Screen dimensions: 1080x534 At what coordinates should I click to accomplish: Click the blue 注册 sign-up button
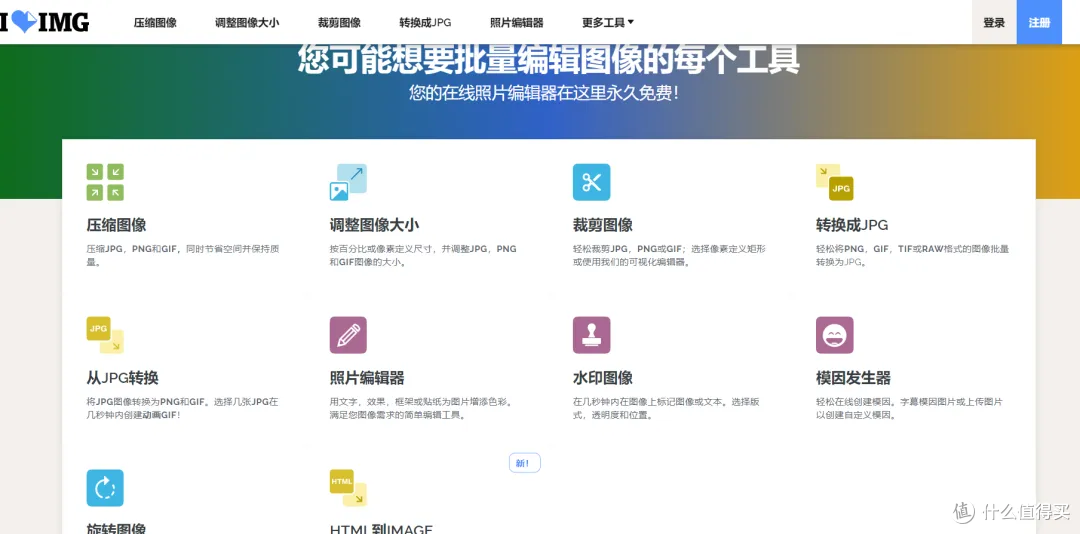tap(1039, 22)
